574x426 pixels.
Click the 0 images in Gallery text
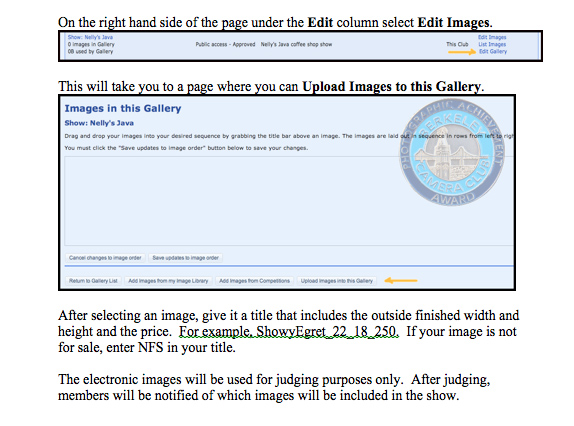(x=91, y=44)
